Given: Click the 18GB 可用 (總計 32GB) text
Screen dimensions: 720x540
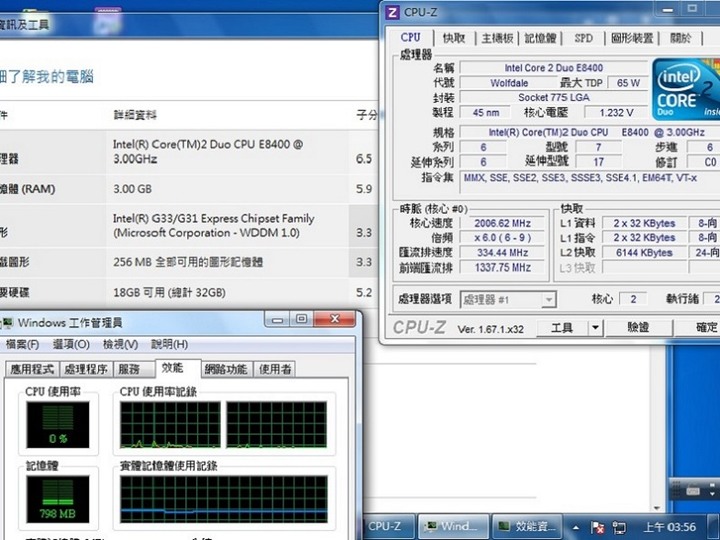Looking at the screenshot, I should pyautogui.click(x=169, y=292).
